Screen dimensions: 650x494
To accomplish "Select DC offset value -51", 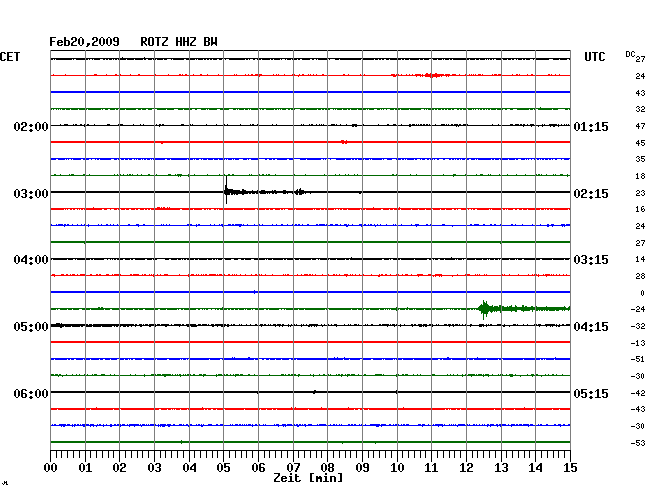I will pos(638,359).
